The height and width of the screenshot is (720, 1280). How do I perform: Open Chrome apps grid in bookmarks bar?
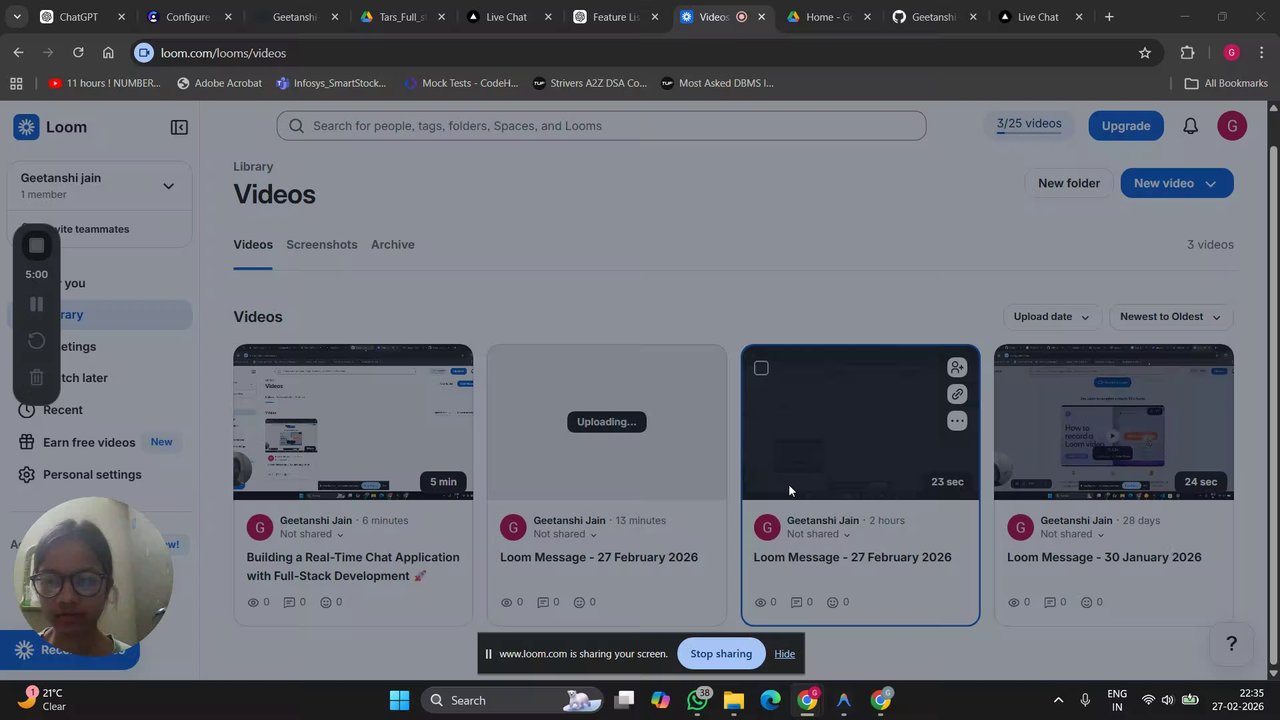pos(16,83)
